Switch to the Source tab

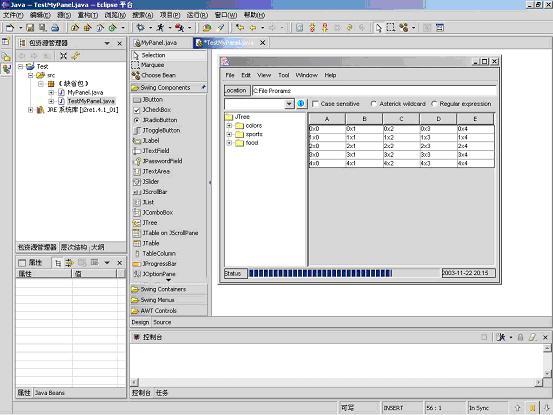click(x=162, y=322)
